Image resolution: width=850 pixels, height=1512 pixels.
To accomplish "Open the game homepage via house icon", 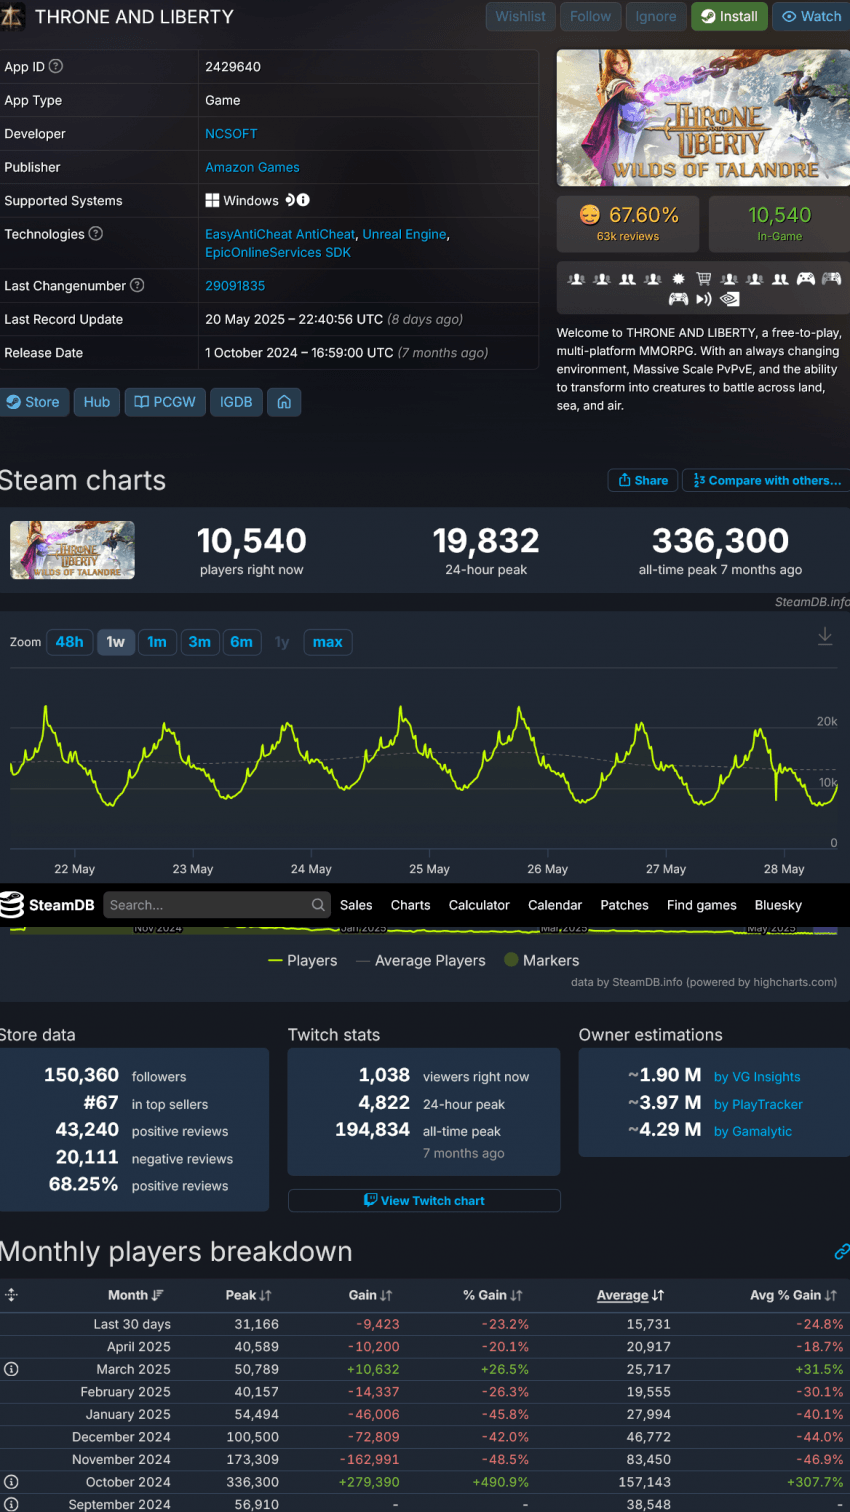I will (x=284, y=402).
